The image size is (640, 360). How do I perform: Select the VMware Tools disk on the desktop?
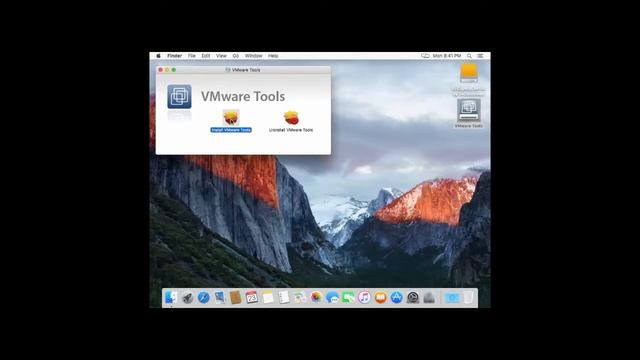coord(469,110)
